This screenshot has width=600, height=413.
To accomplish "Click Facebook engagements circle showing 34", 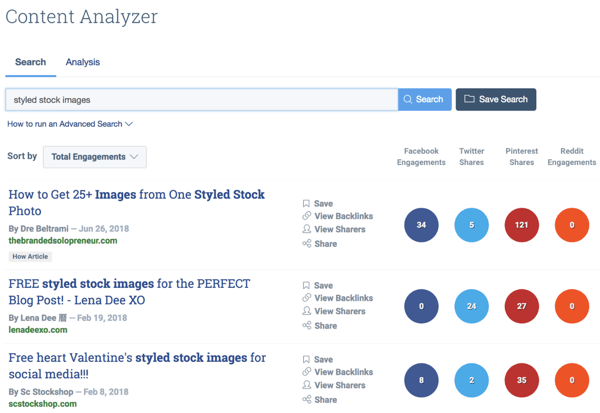I will point(421,225).
